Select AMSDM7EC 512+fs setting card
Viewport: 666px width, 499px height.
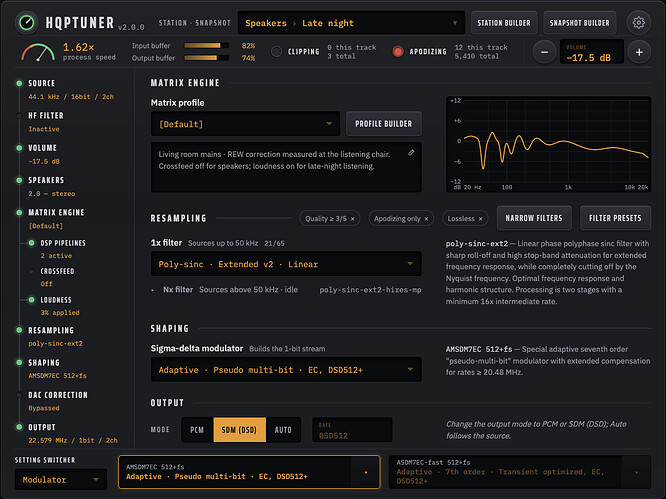click(249, 472)
